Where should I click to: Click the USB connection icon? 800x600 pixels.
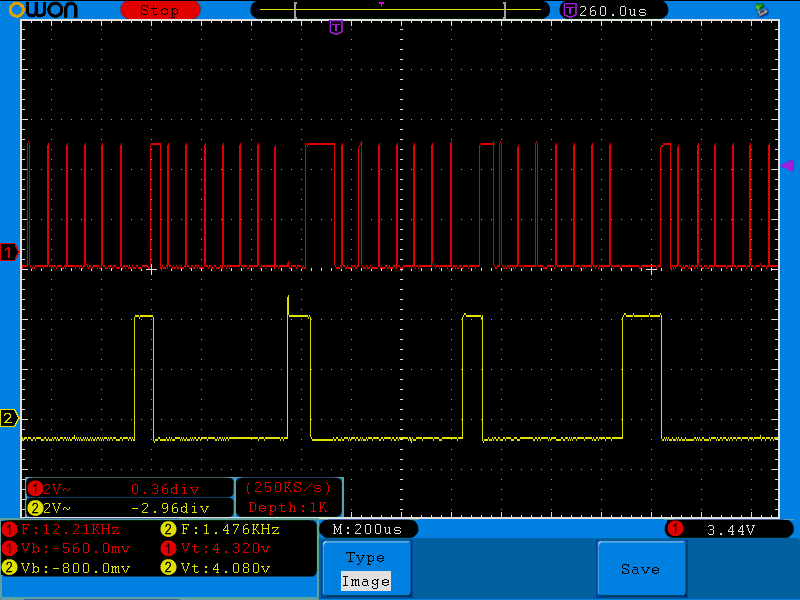click(x=762, y=10)
